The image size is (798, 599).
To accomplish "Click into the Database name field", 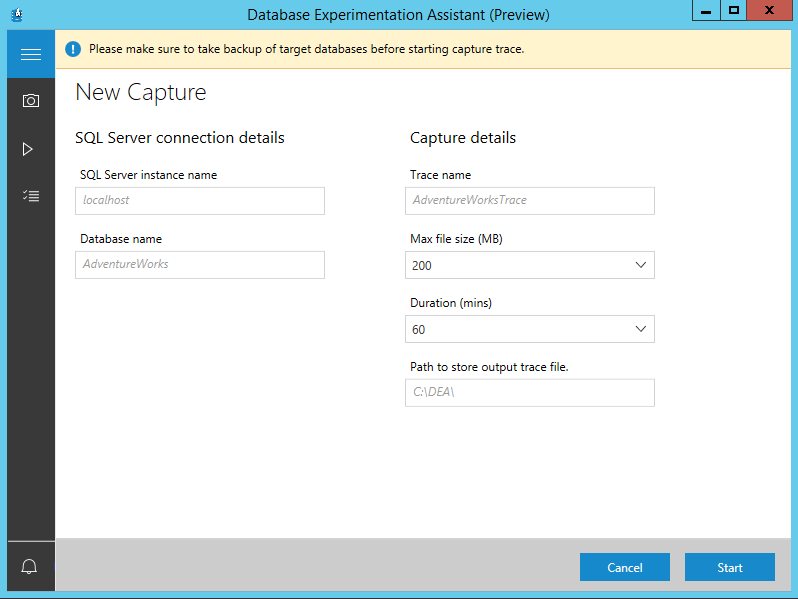I will 200,264.
